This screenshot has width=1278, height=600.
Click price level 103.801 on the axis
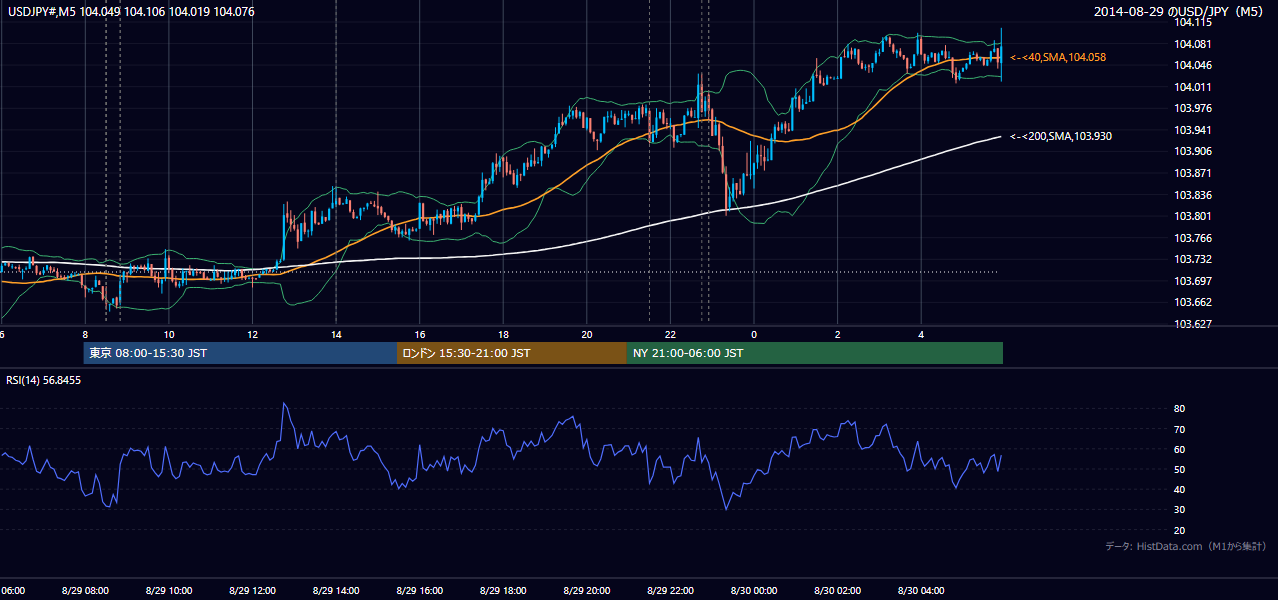pos(1193,216)
